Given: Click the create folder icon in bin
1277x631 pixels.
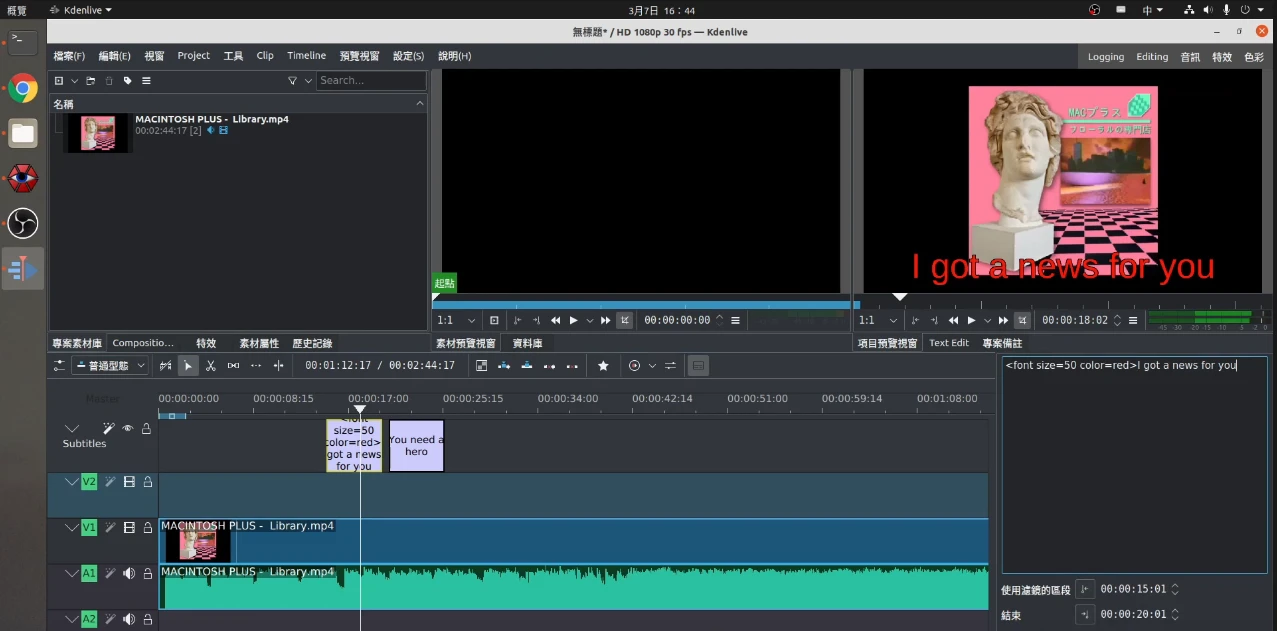Looking at the screenshot, I should pos(90,81).
